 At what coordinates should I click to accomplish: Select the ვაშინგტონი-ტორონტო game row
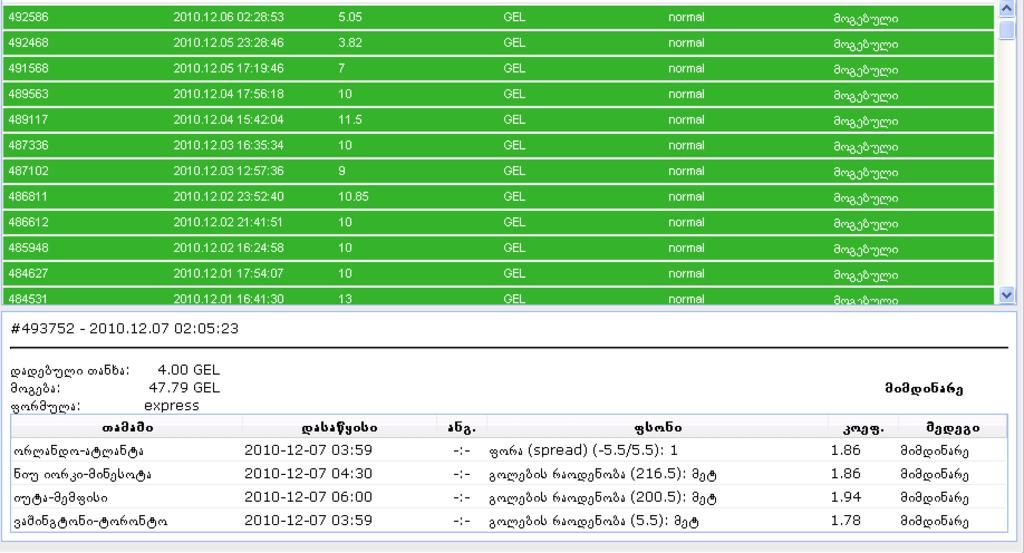[509, 521]
